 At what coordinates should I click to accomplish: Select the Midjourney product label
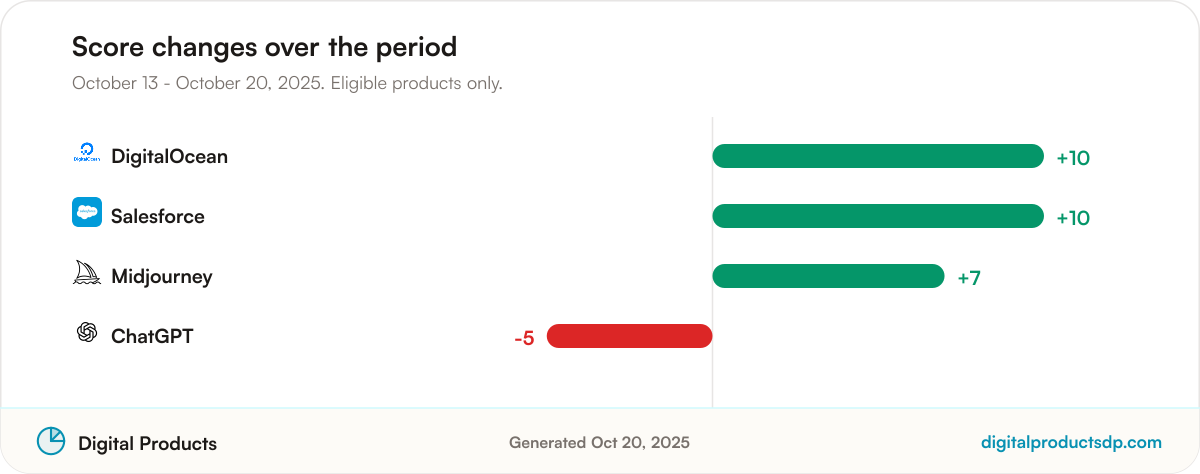(162, 277)
